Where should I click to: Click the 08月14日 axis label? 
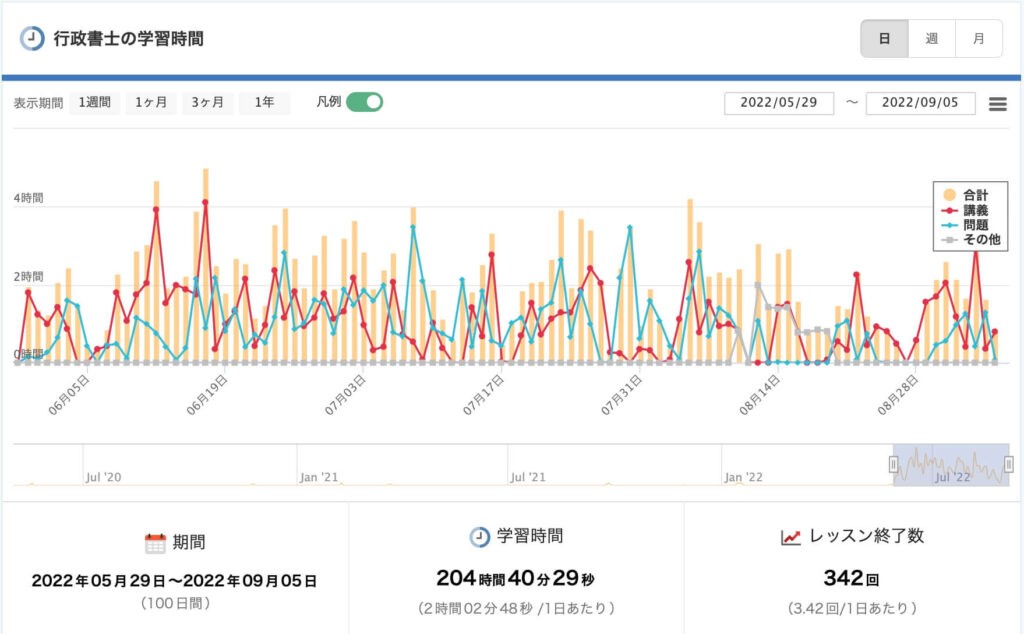click(x=760, y=395)
